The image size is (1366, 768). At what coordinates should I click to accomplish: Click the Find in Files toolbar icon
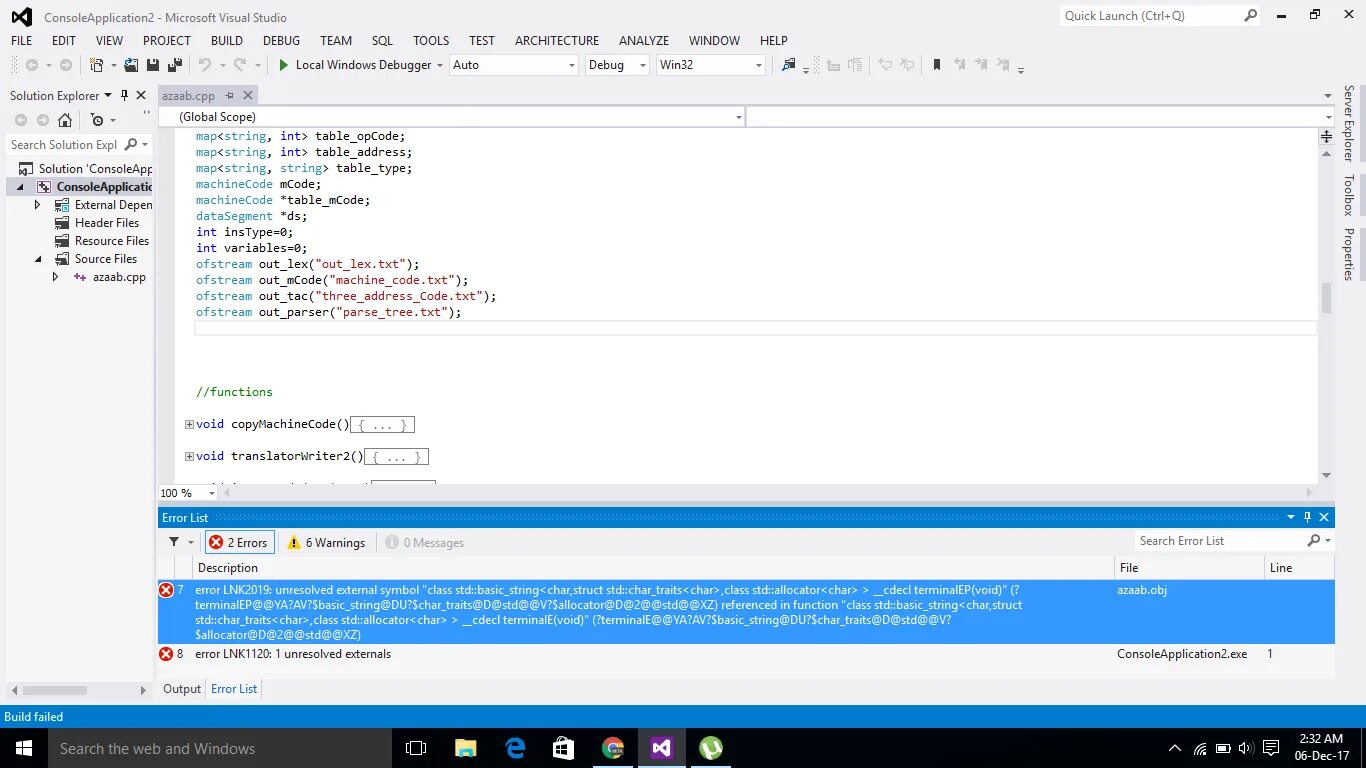pyautogui.click(x=789, y=65)
